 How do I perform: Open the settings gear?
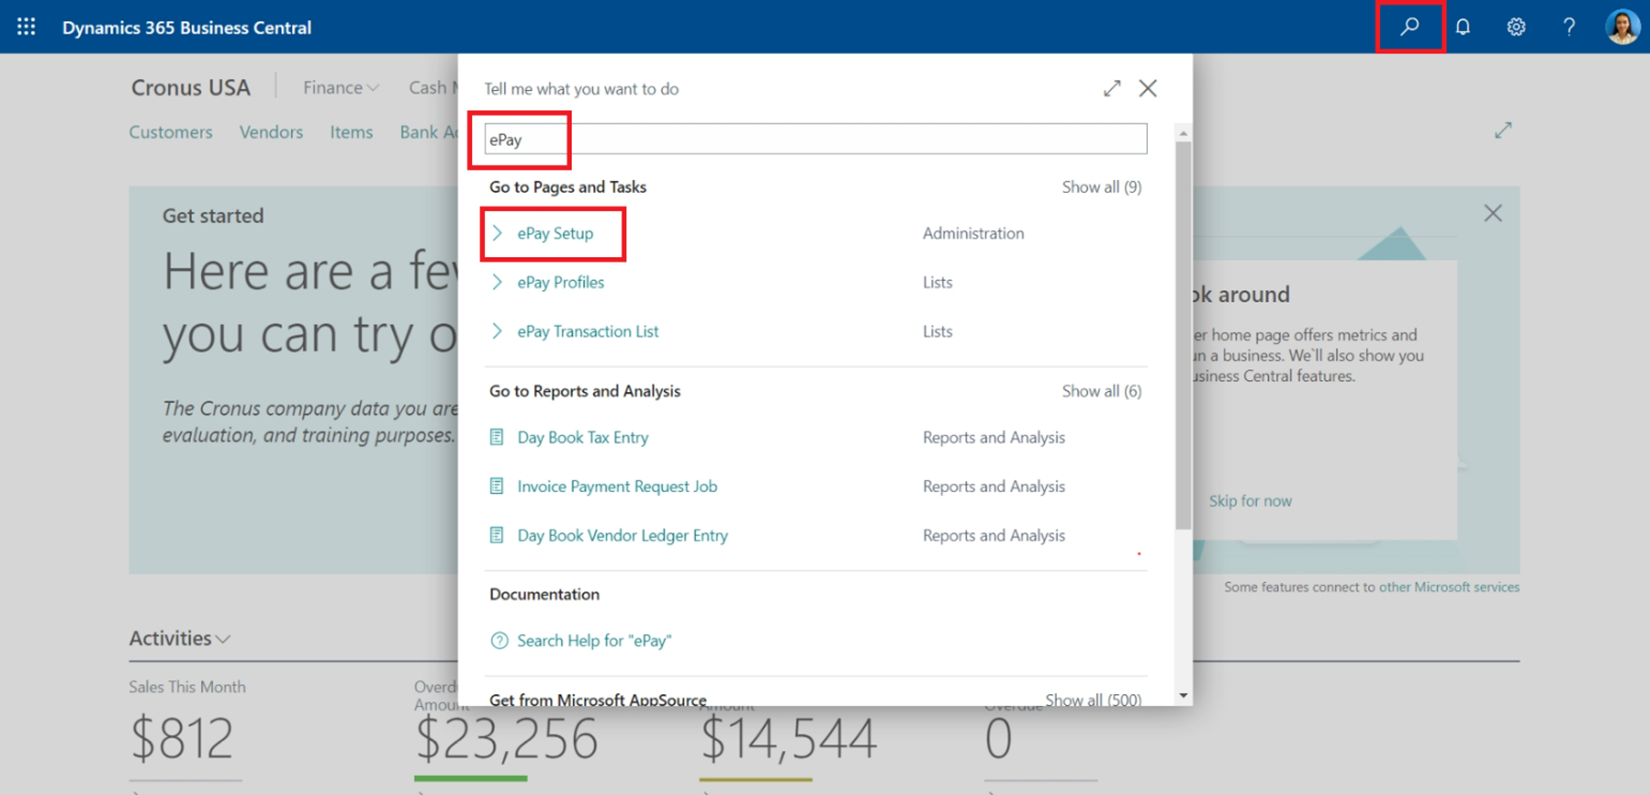tap(1516, 27)
